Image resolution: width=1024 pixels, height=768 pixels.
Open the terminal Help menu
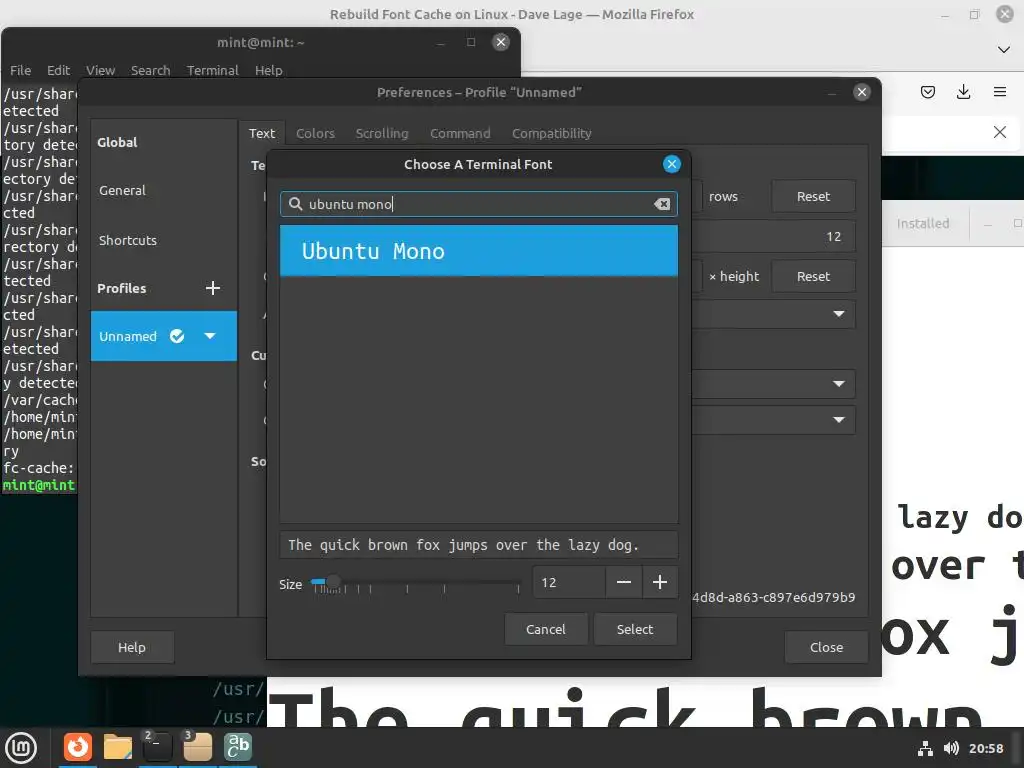pos(268,71)
